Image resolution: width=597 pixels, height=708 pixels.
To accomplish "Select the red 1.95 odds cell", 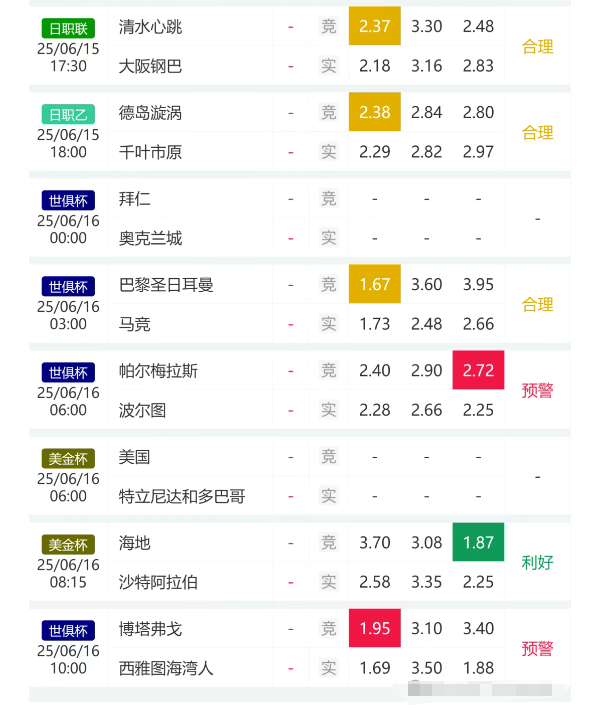I will pos(375,628).
